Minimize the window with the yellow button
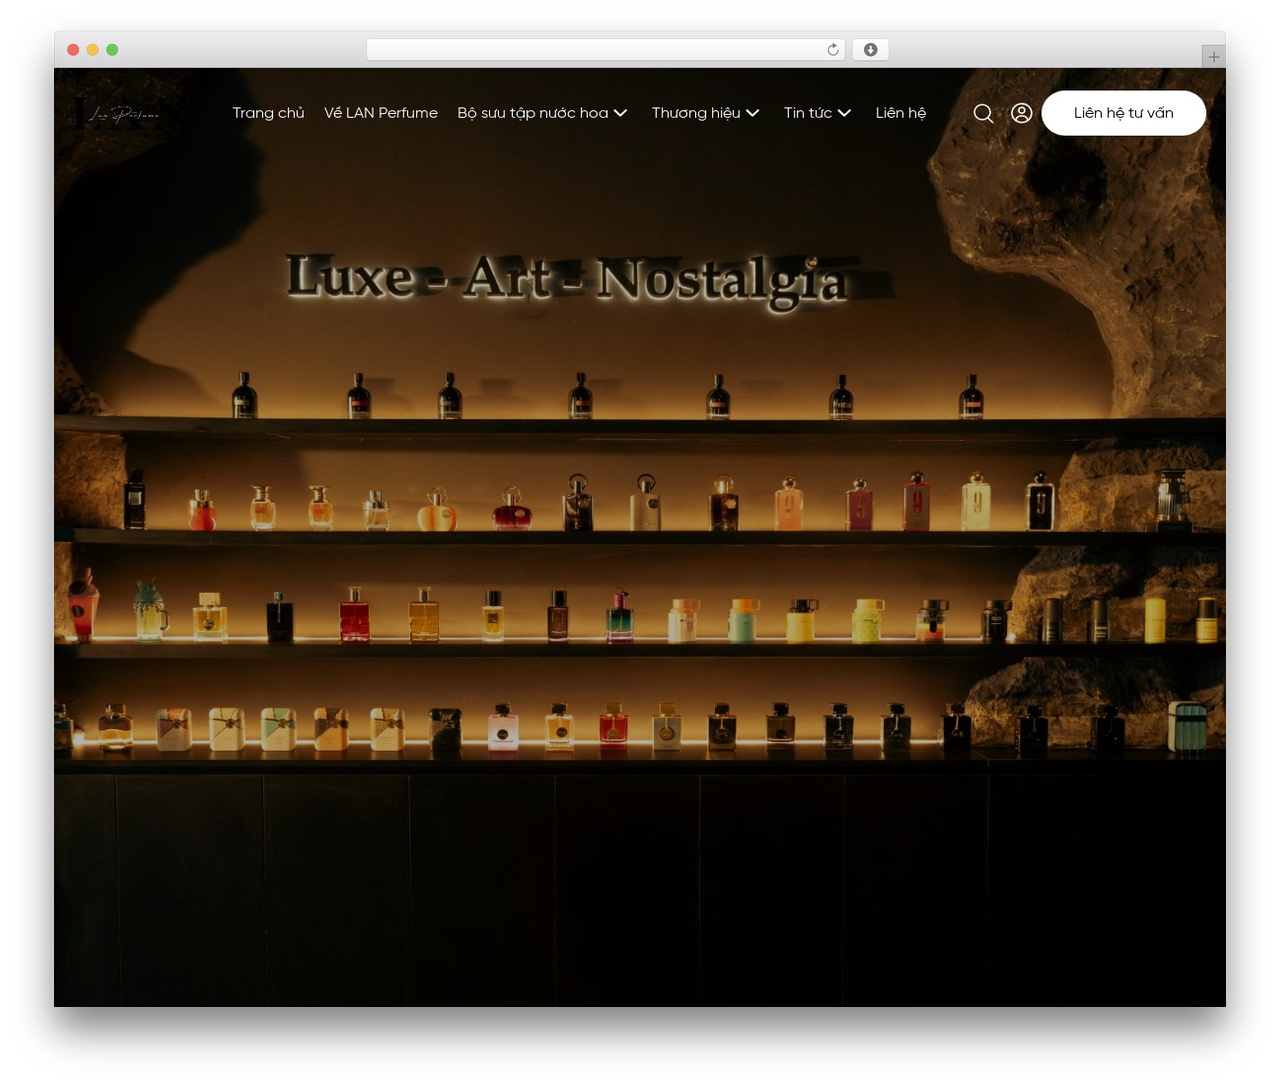Screen dimensions: 1280x1084 point(92,50)
